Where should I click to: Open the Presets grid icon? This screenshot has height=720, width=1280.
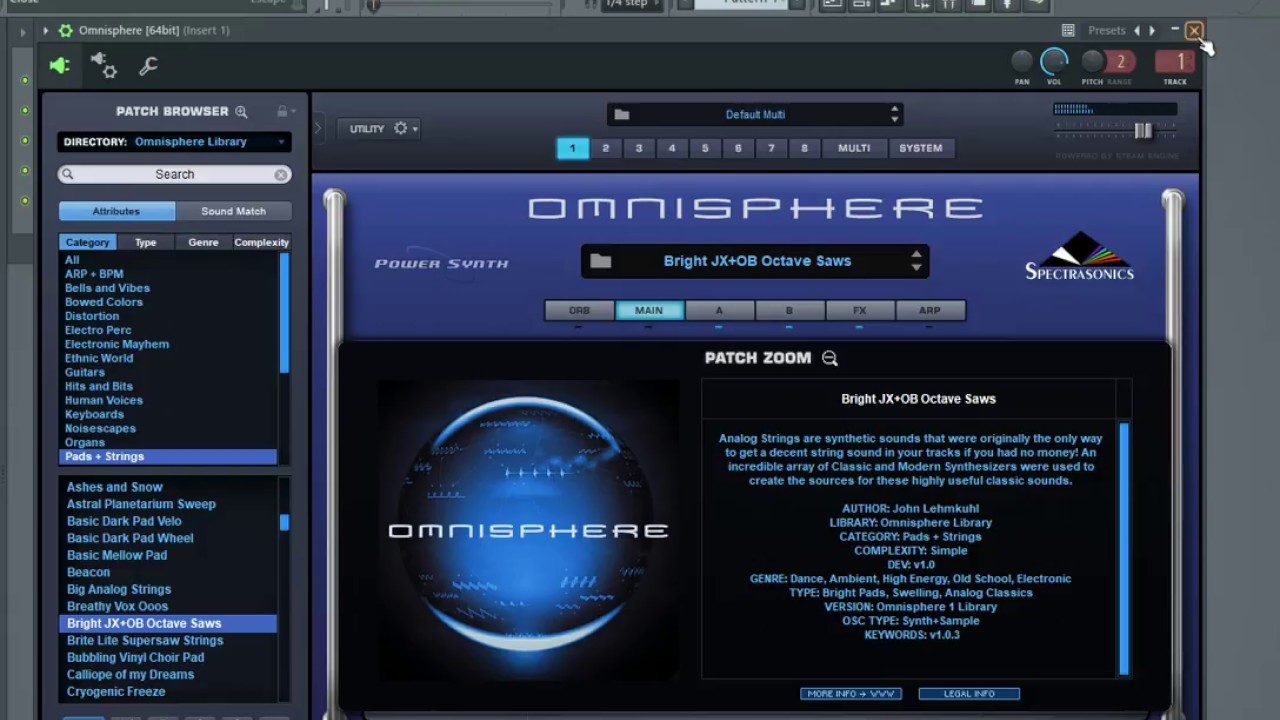[x=1068, y=31]
